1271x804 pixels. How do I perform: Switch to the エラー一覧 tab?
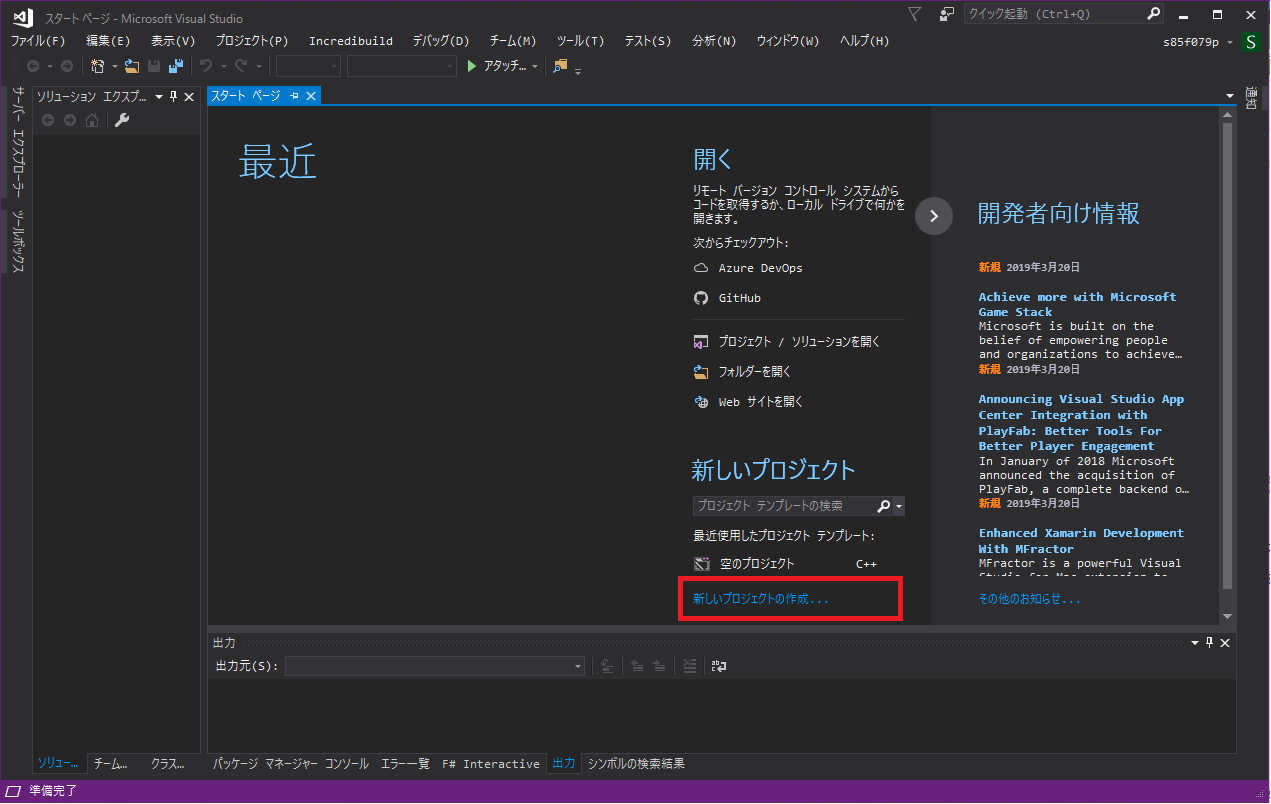pyautogui.click(x=404, y=763)
